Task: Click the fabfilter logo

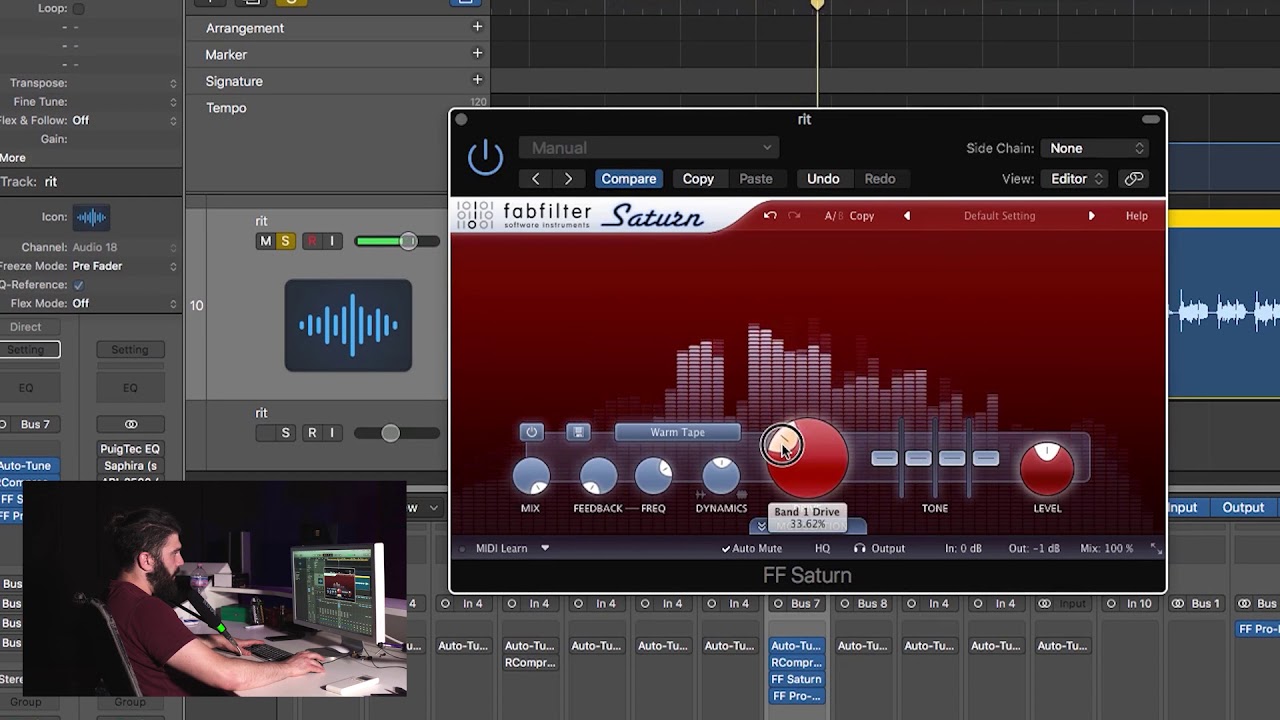Action: coord(526,215)
